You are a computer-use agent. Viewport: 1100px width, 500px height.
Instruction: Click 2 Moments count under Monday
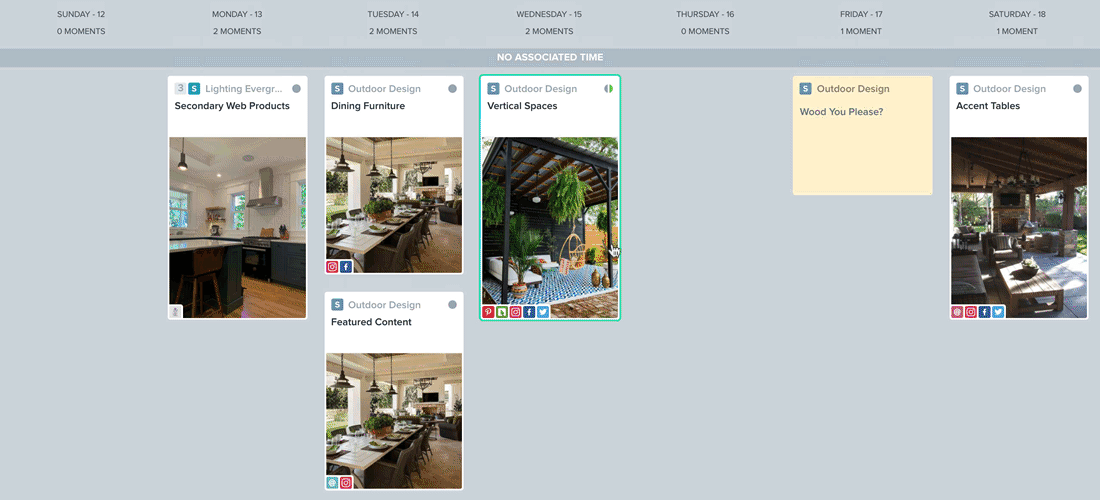click(x=237, y=32)
